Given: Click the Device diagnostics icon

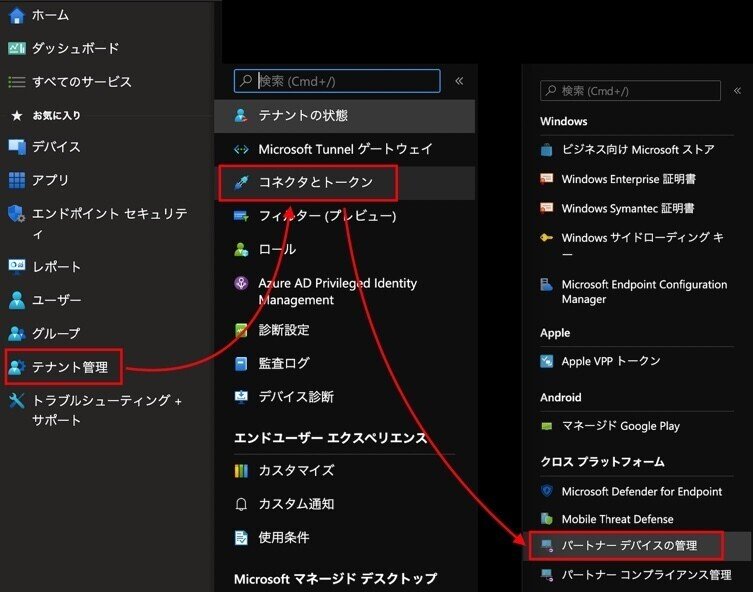Looking at the screenshot, I should tap(241, 397).
